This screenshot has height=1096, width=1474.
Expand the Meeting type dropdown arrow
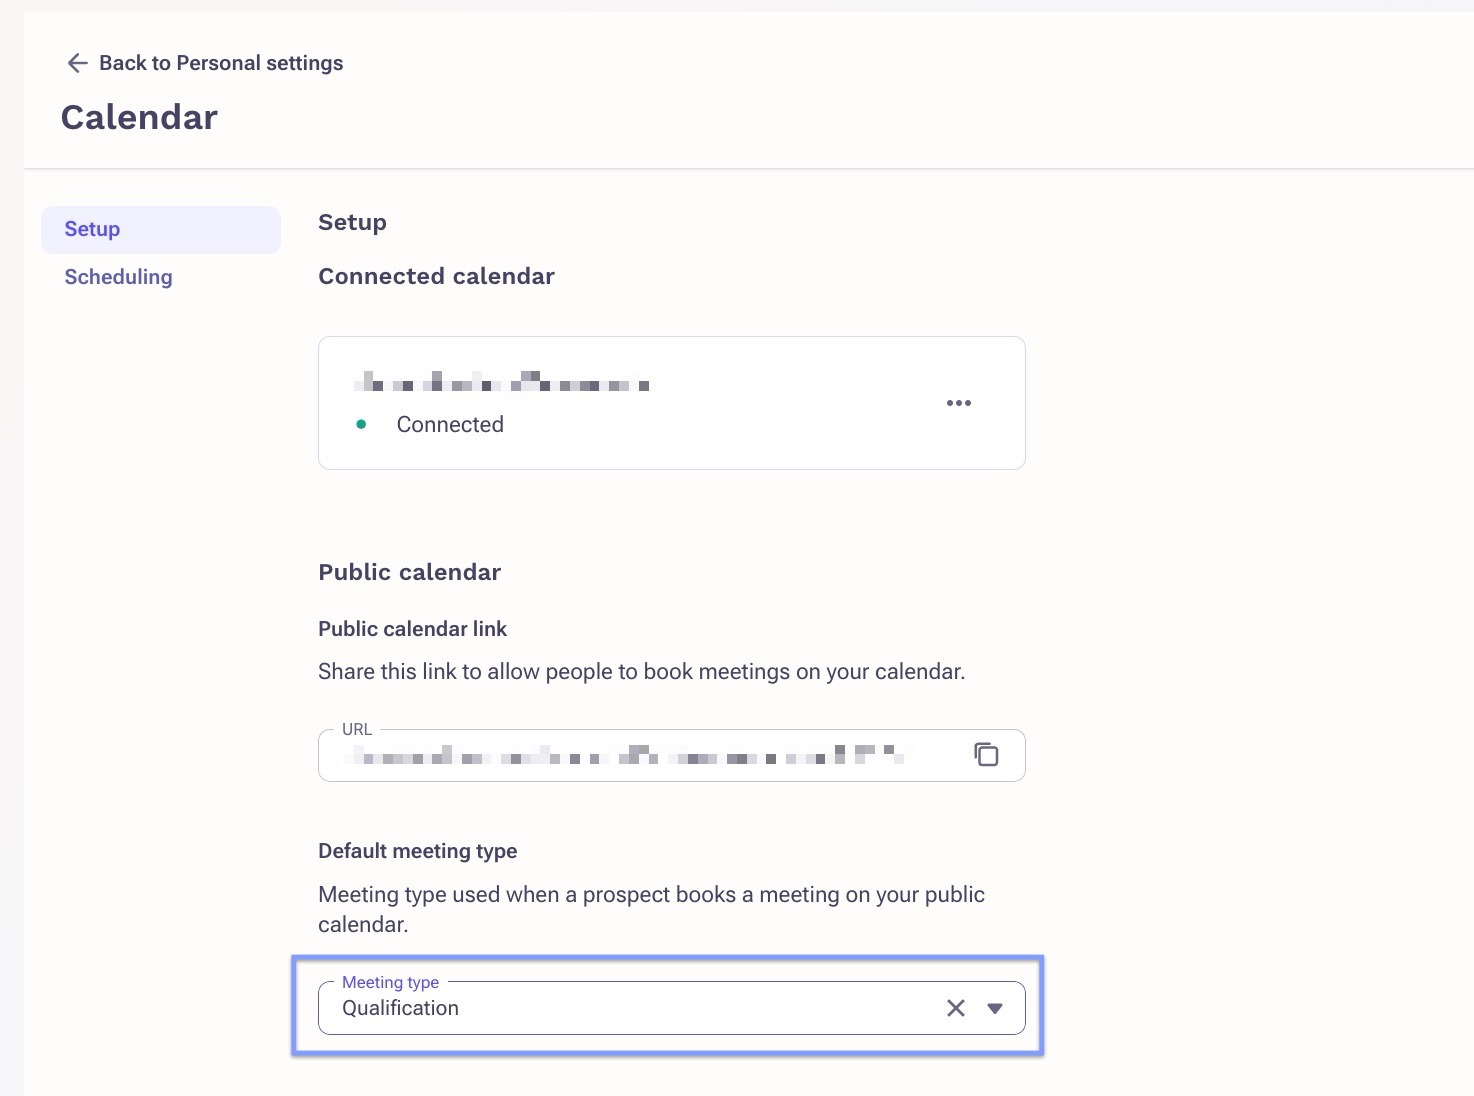coord(995,1008)
